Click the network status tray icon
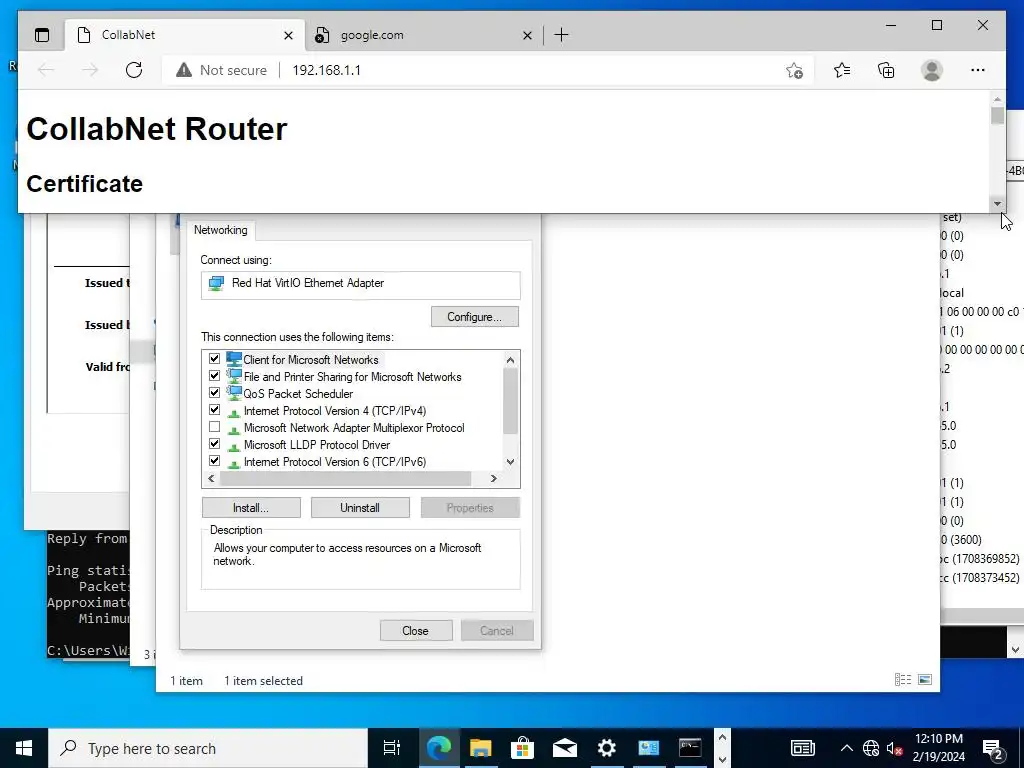This screenshot has width=1024, height=768. pyautogui.click(x=871, y=748)
